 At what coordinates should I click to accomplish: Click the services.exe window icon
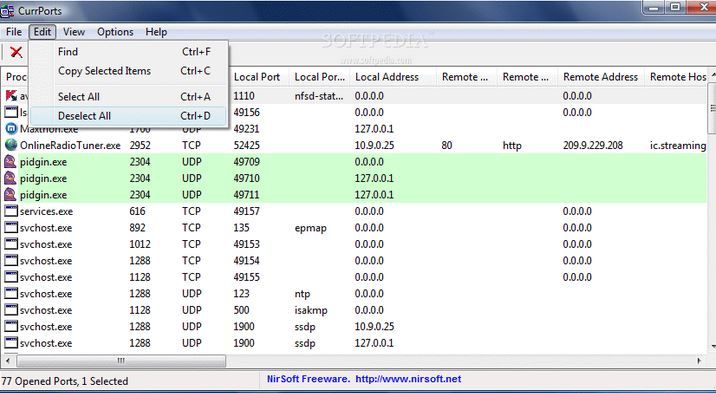pos(11,211)
